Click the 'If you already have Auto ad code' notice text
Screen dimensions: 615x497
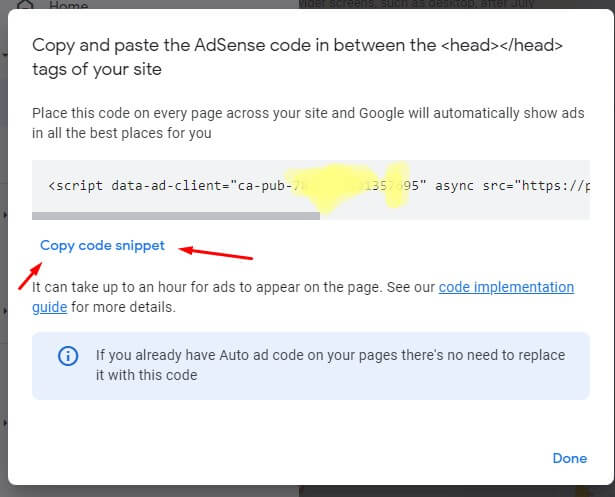coord(330,365)
